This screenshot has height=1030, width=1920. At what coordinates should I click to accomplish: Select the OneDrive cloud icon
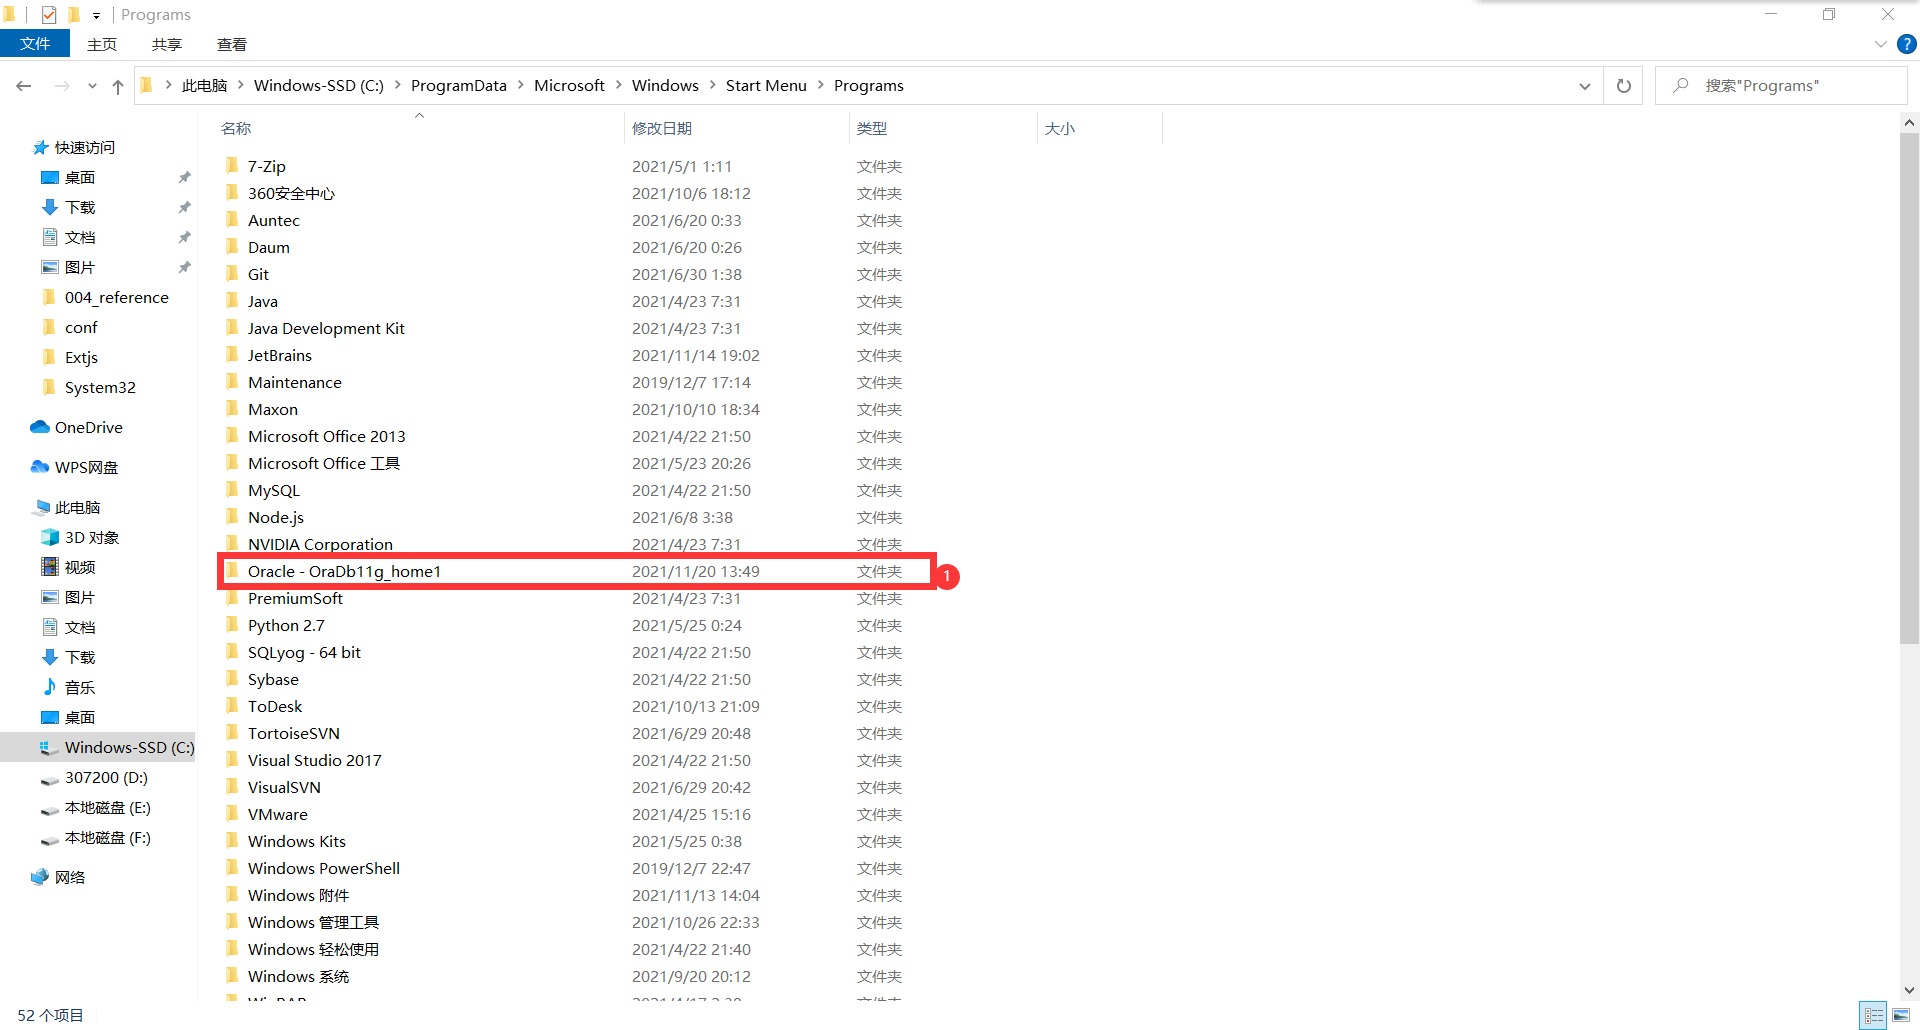(40, 427)
